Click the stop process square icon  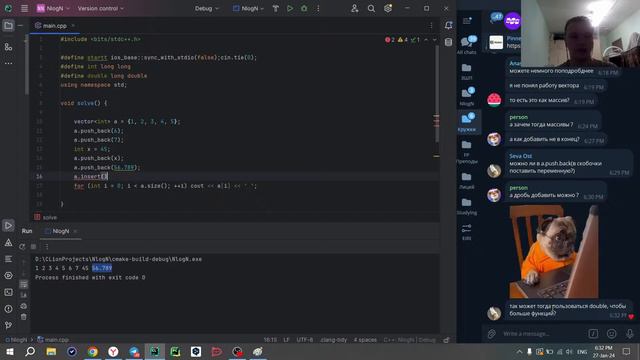point(33,247)
